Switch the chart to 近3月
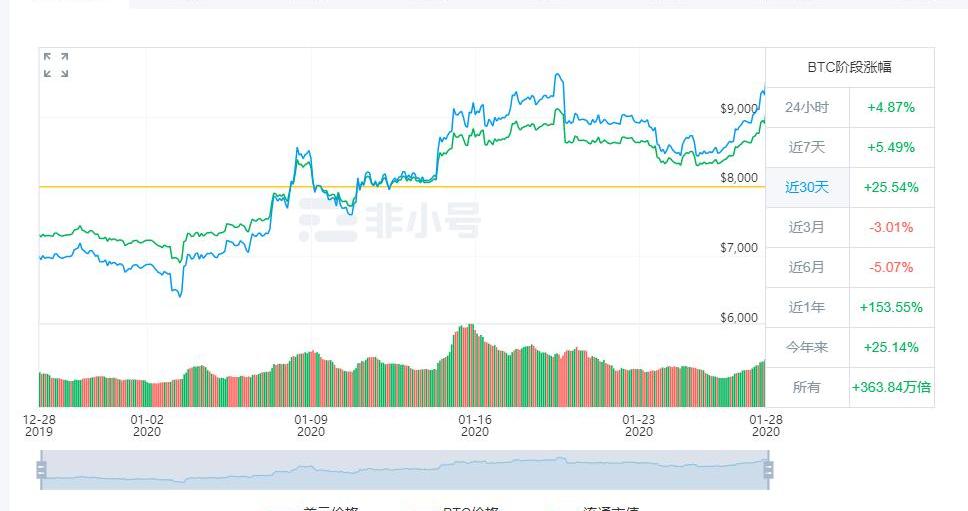Screen dimensions: 968x511 point(806,227)
